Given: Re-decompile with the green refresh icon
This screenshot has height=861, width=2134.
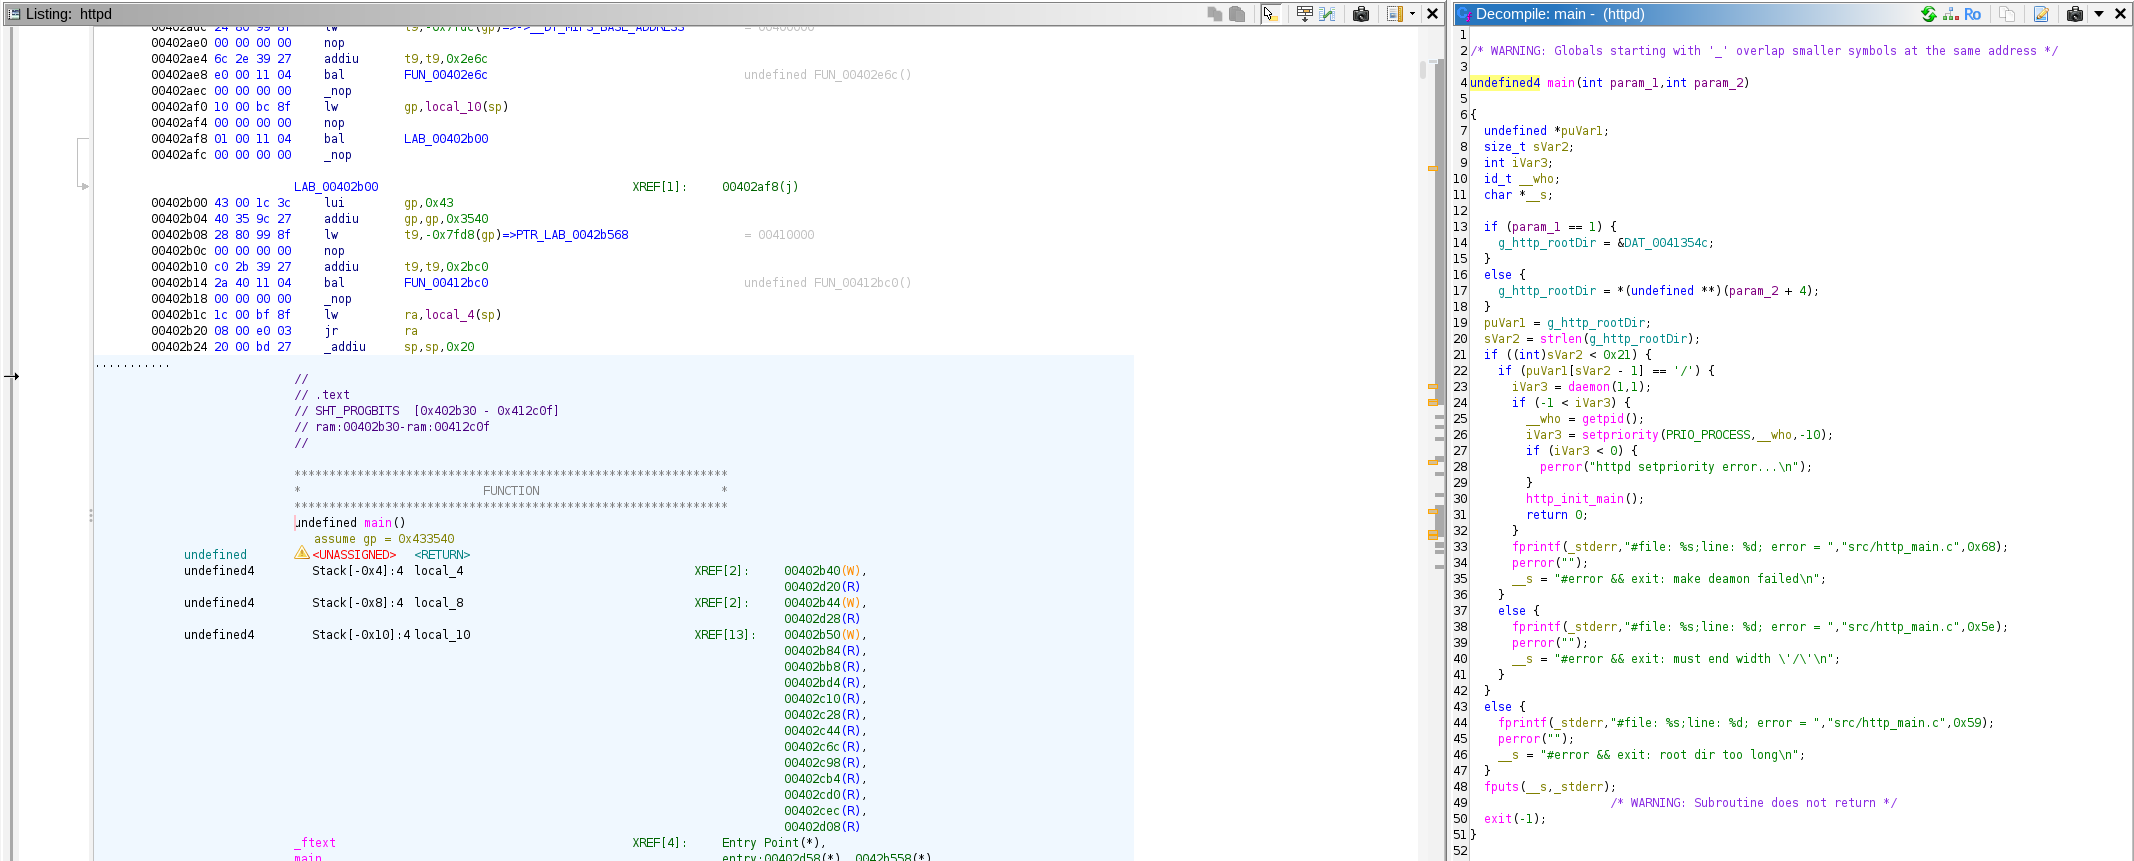Looking at the screenshot, I should tap(1928, 14).
